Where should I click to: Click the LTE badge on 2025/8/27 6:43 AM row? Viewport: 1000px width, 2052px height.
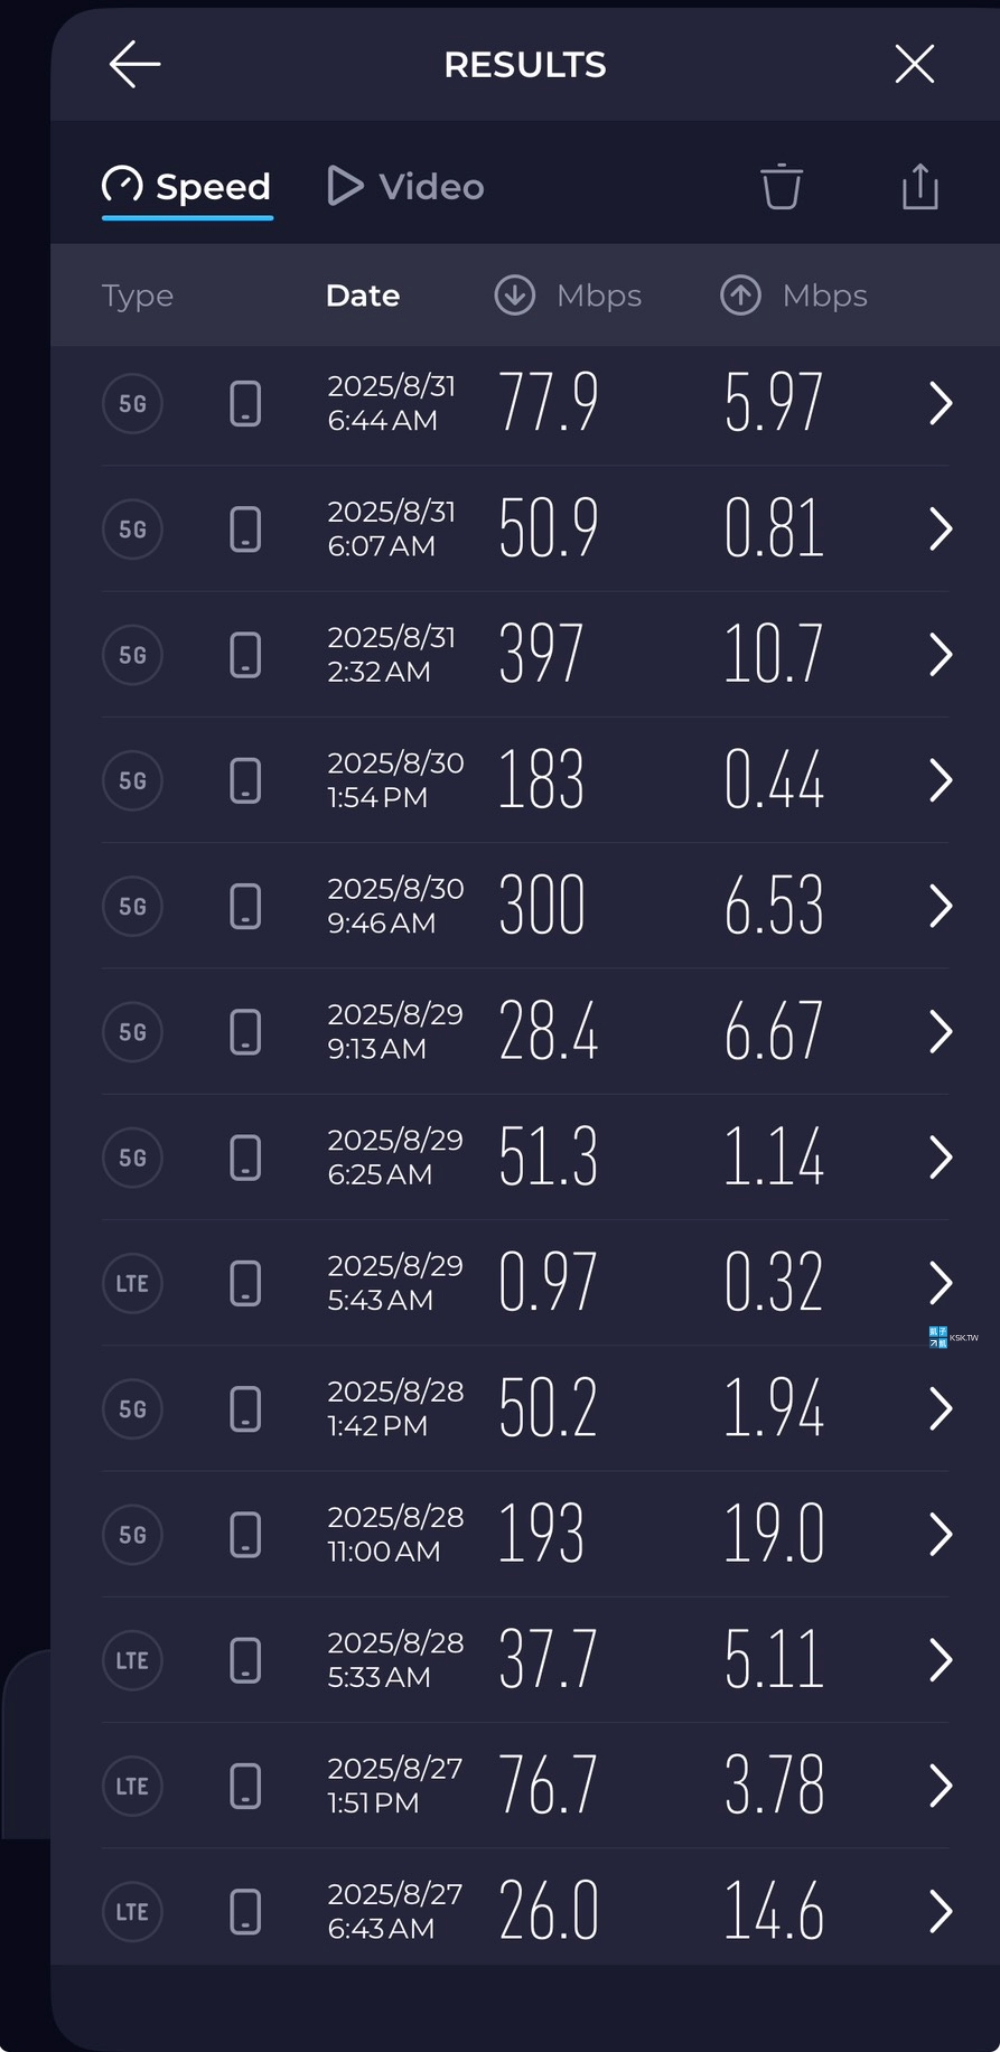[x=132, y=1912]
